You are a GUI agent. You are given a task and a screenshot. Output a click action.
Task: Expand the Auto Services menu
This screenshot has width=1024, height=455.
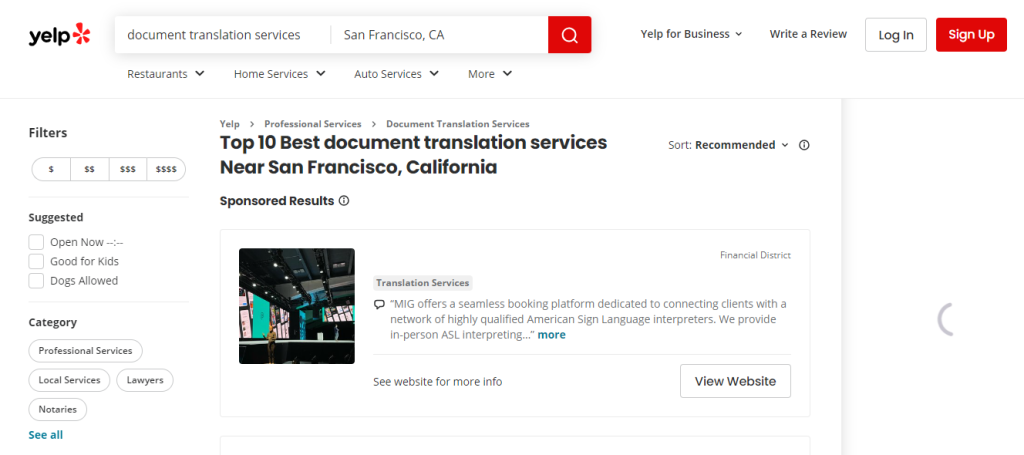396,74
